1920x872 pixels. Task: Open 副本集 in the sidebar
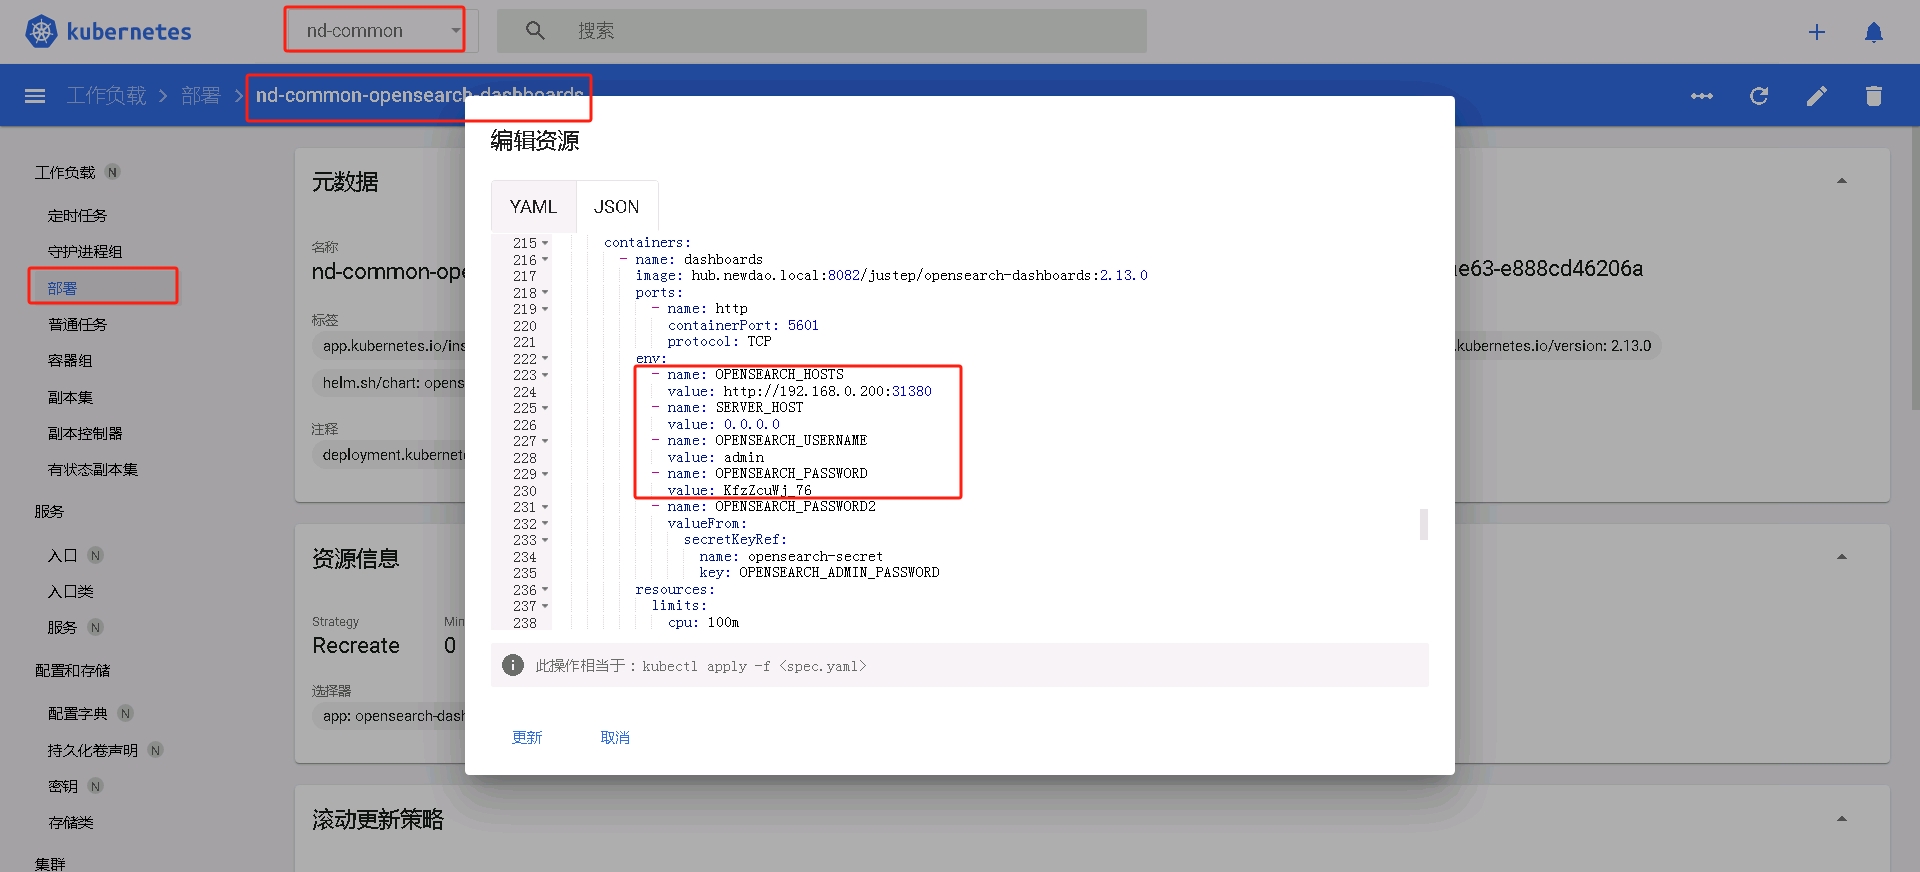[70, 398]
